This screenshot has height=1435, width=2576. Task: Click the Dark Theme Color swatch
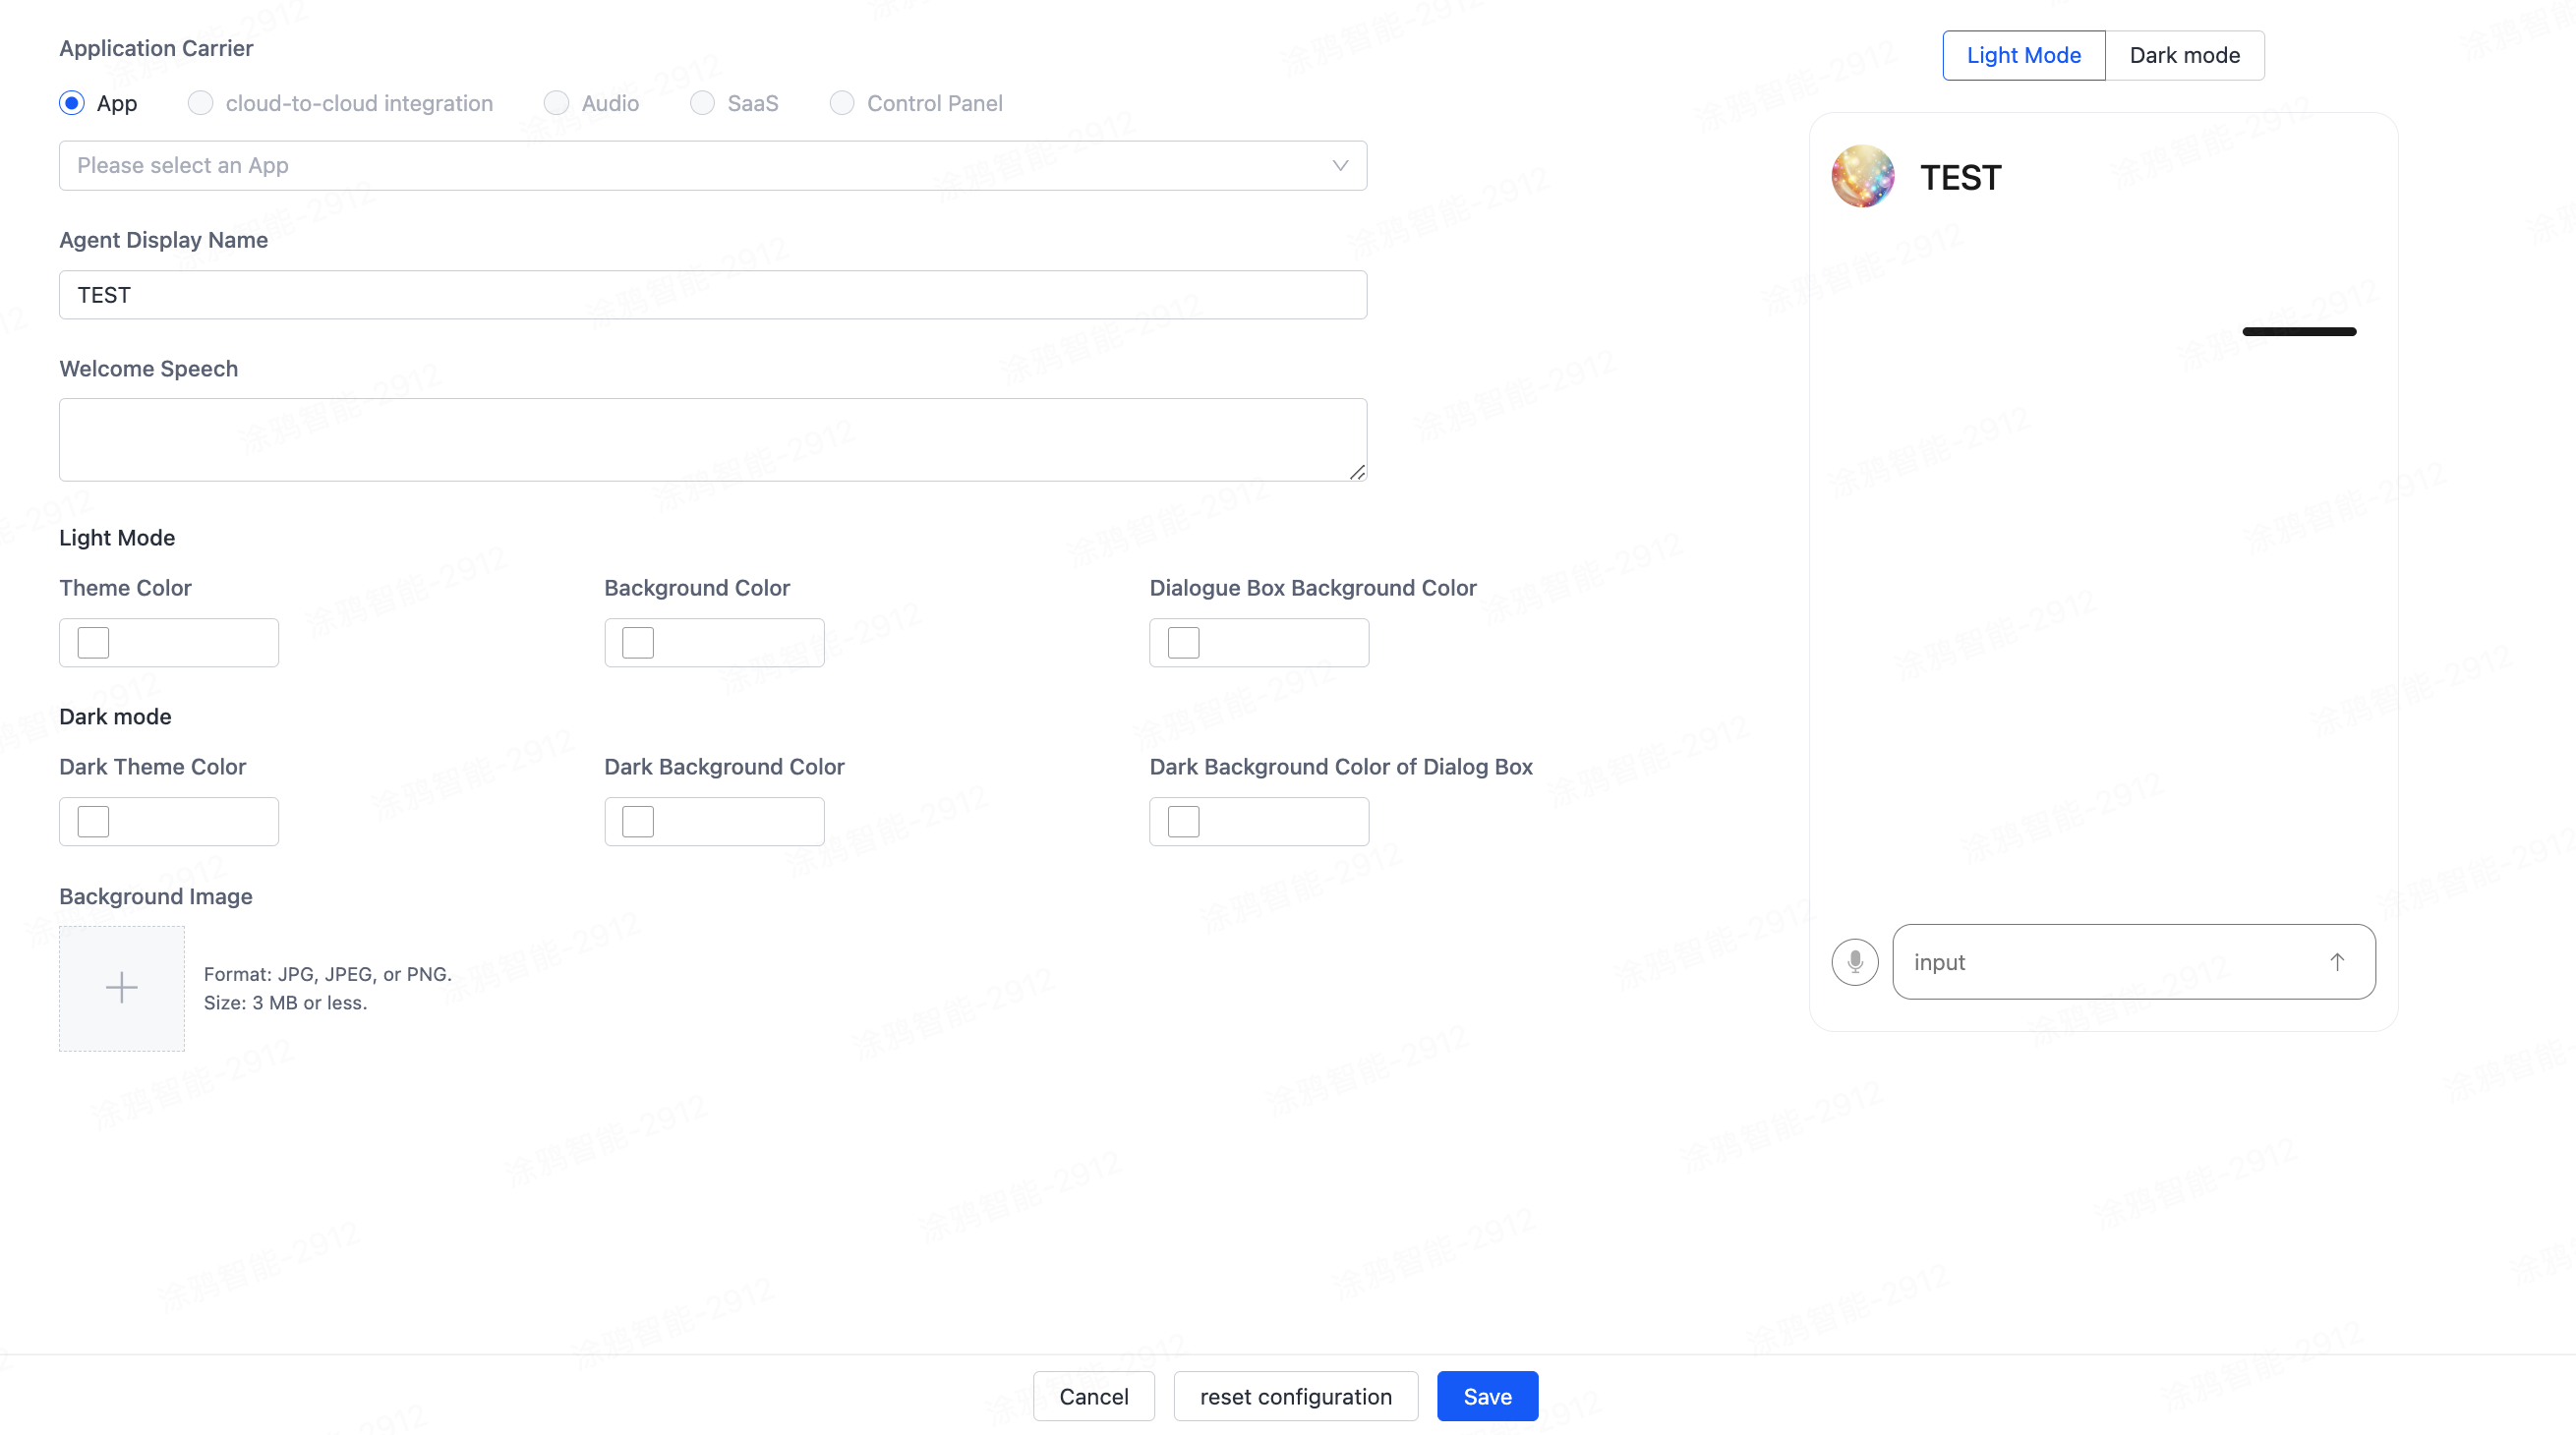(x=93, y=822)
